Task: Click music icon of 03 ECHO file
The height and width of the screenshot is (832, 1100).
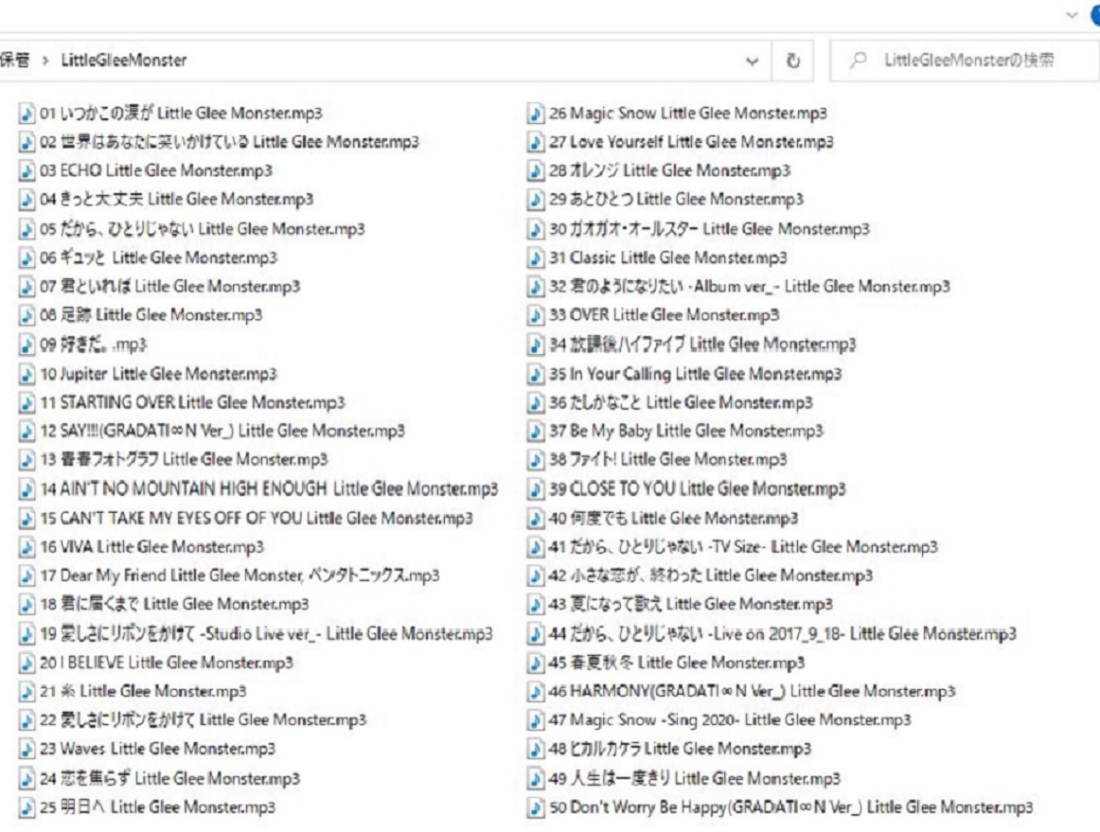Action: click(x=27, y=171)
